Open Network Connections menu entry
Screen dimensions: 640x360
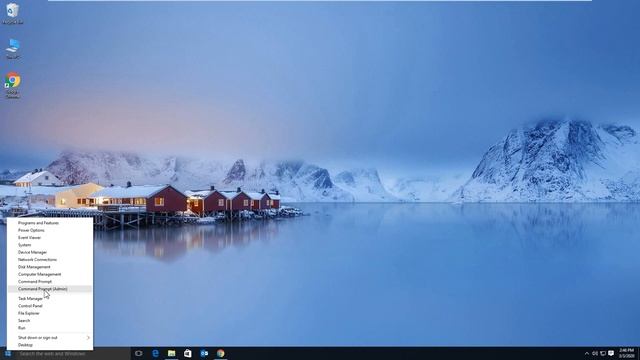pyautogui.click(x=50, y=260)
